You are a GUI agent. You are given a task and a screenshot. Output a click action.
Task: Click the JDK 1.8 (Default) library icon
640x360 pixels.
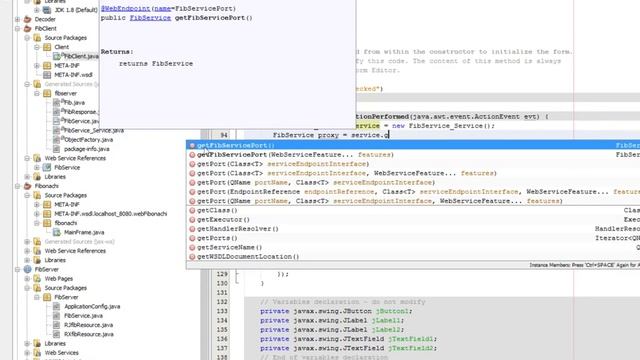click(x=47, y=10)
